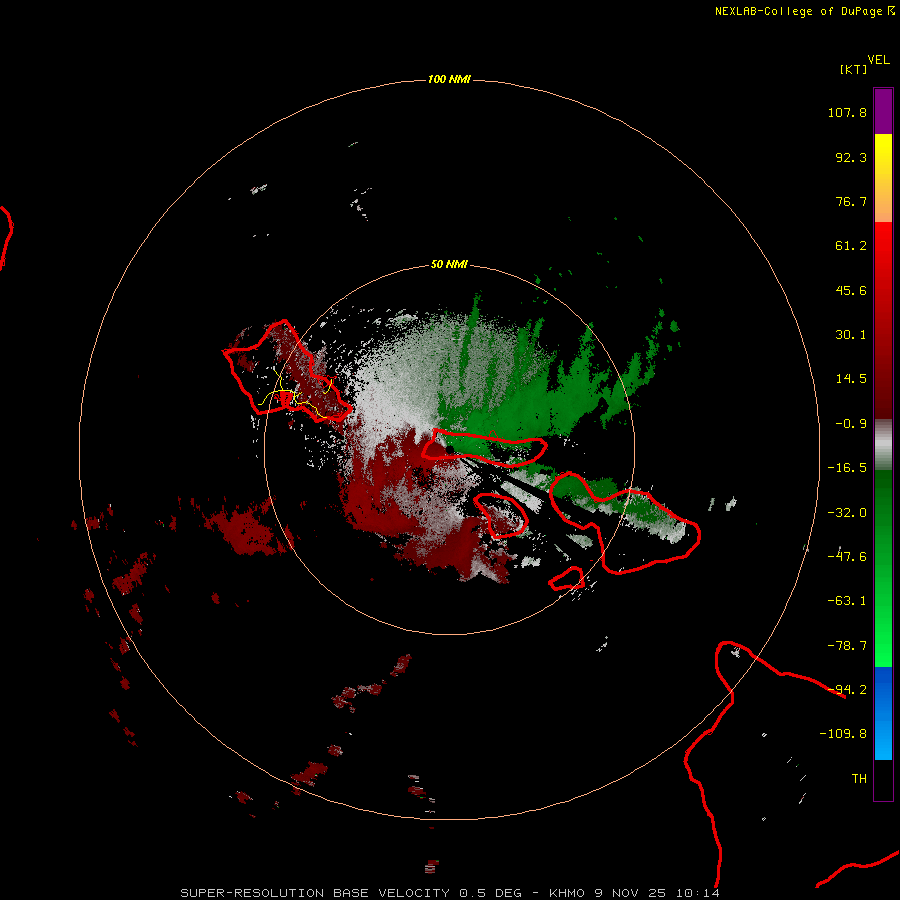Click the blue segment of the color bar
This screenshot has width=900, height=900.
click(883, 713)
